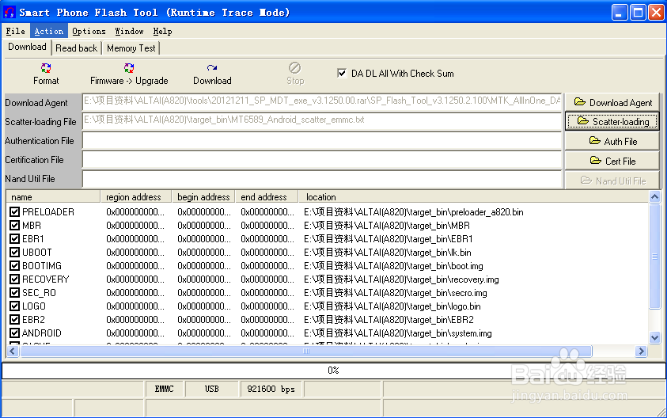667x419 pixels.
Task: Click the Format toolbar icon
Action: point(46,68)
